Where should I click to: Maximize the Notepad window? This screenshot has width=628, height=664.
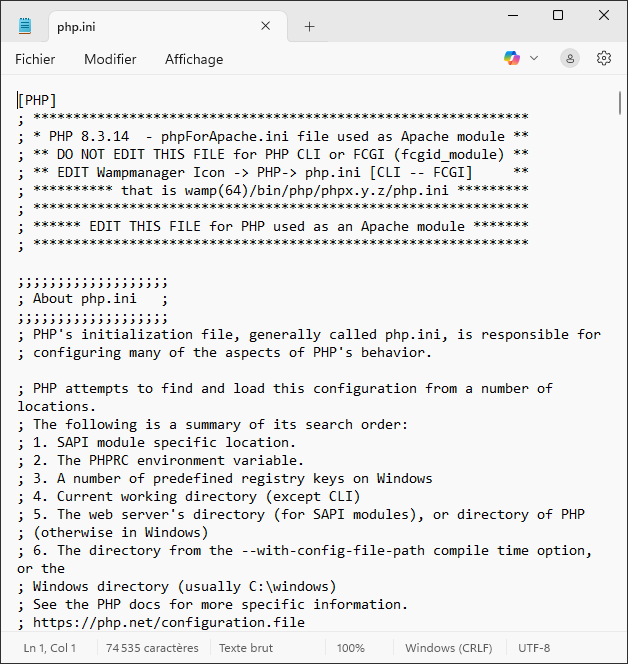pos(558,15)
